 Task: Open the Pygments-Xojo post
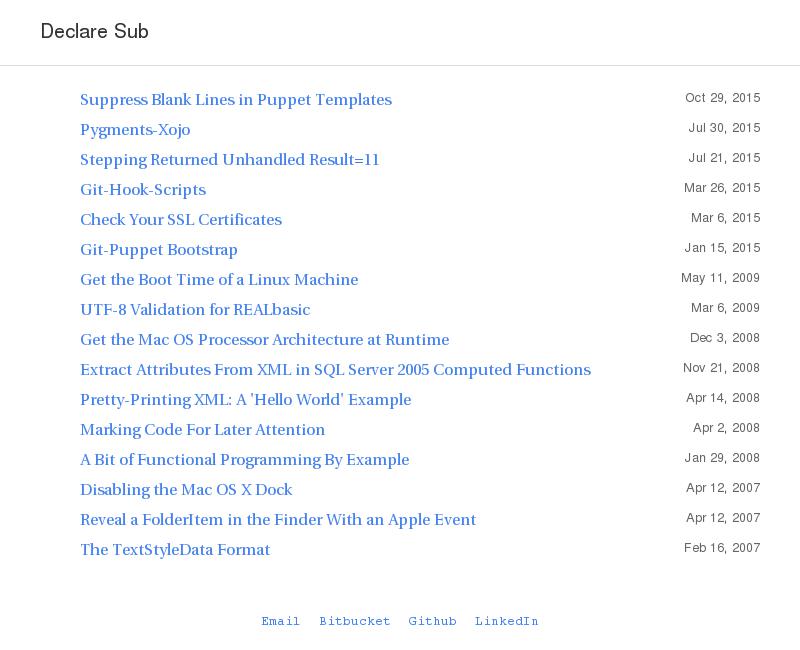pos(135,130)
